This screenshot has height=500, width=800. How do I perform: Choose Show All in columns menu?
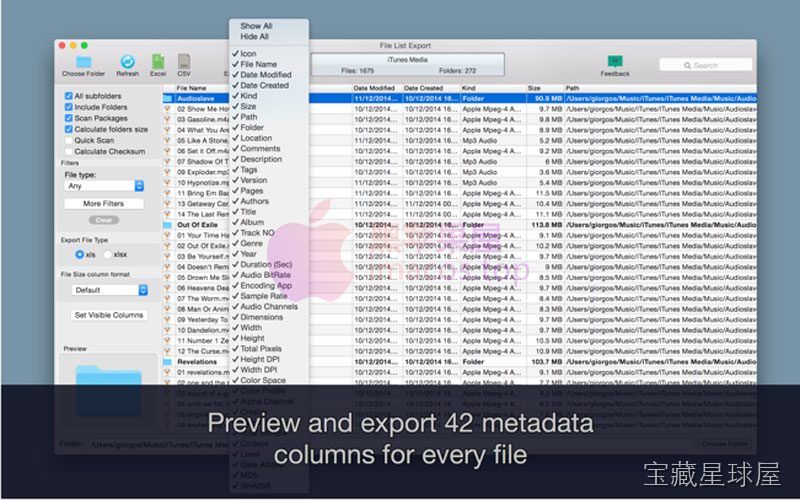tap(256, 26)
